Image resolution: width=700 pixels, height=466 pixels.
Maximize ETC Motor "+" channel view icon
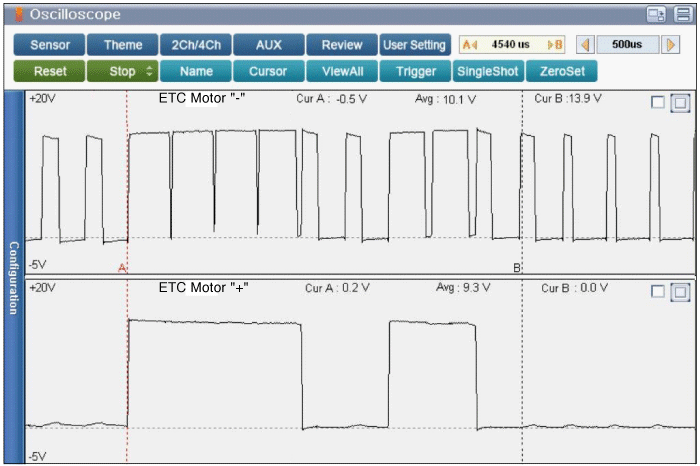(680, 292)
